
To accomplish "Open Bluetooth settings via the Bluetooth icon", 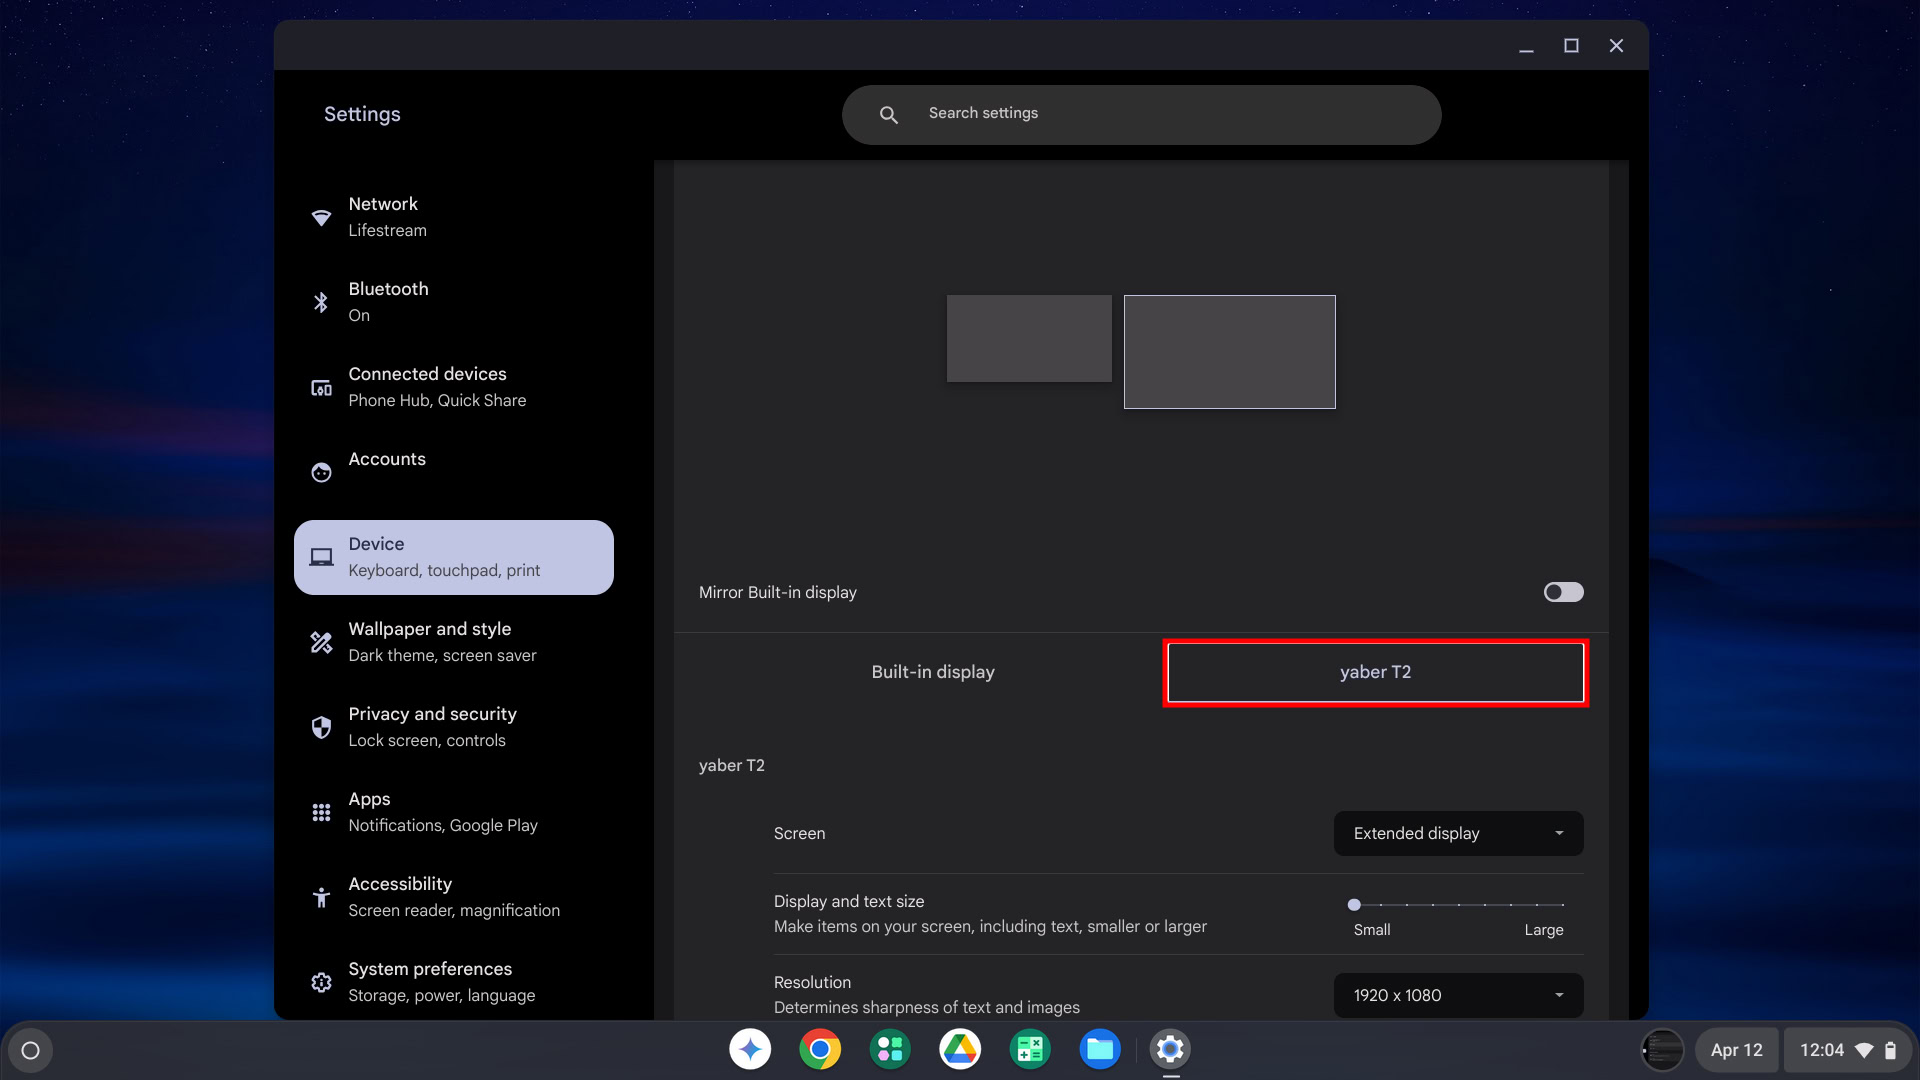I will (321, 302).
